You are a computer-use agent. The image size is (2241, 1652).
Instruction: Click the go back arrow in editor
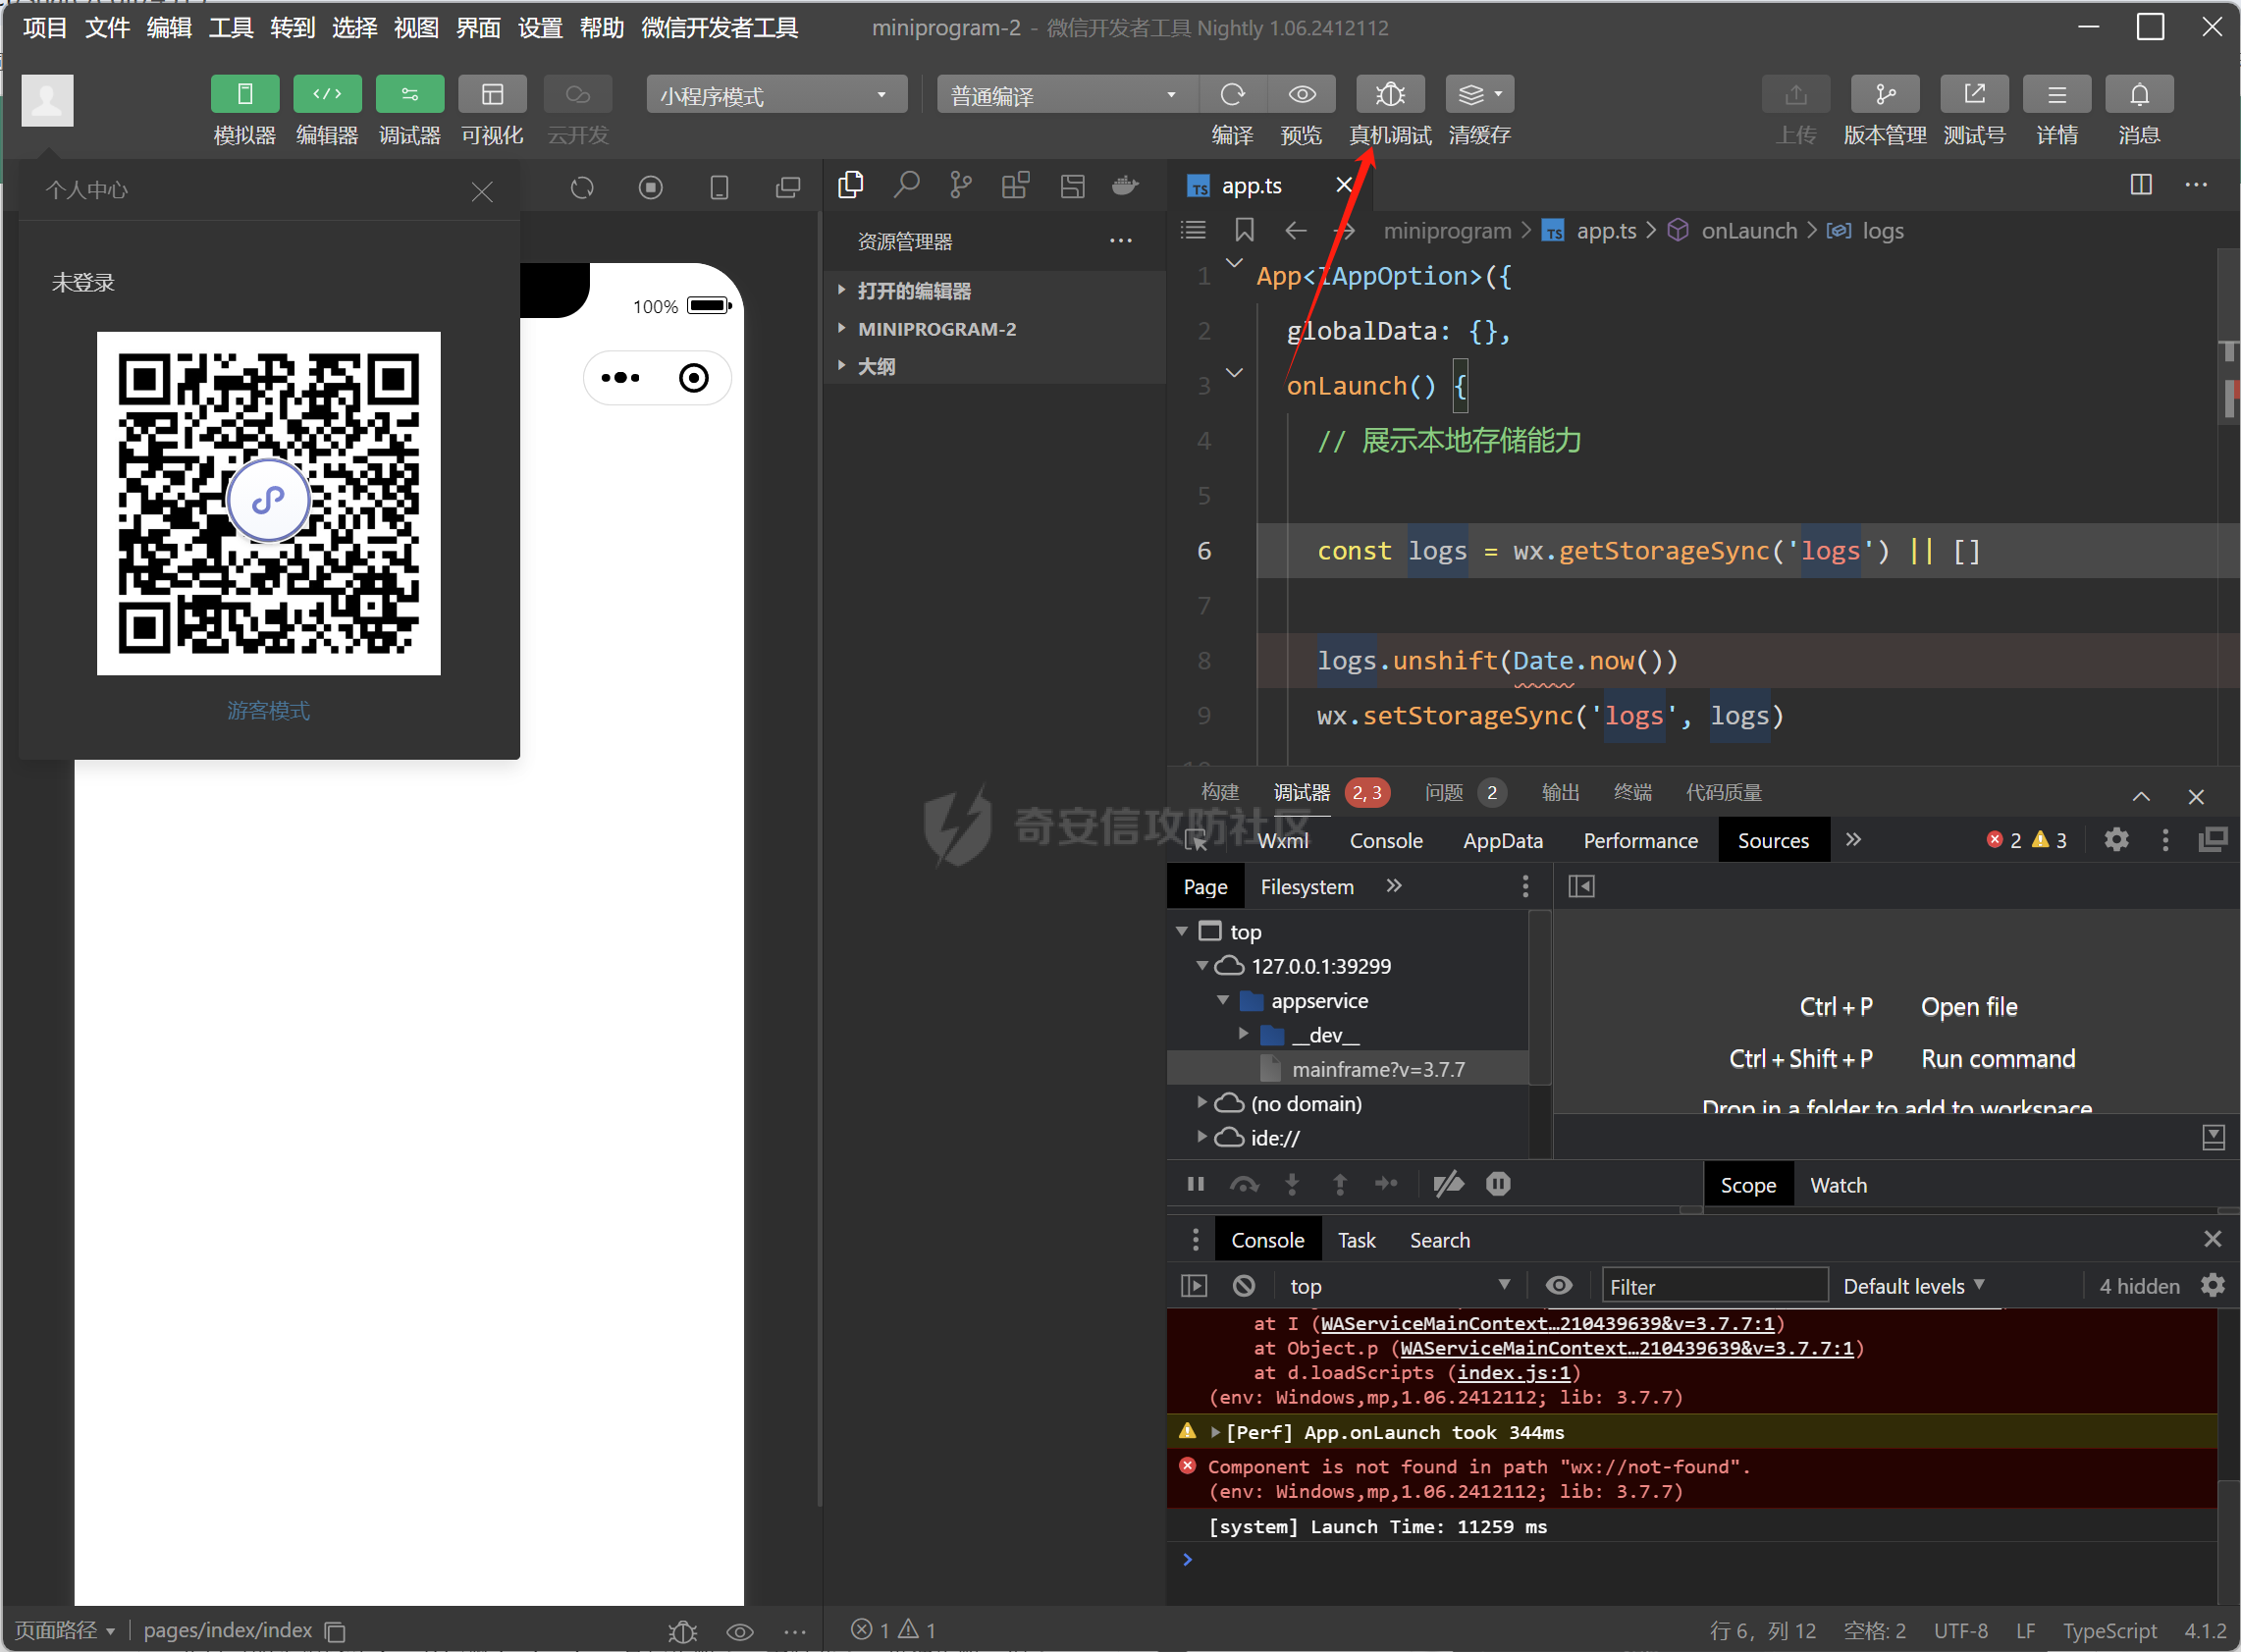pyautogui.click(x=1296, y=231)
